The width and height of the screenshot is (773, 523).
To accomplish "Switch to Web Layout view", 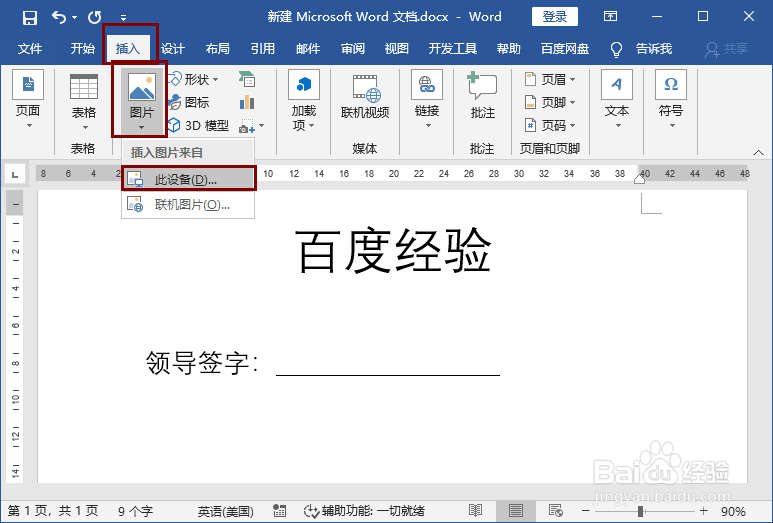I will pos(556,511).
